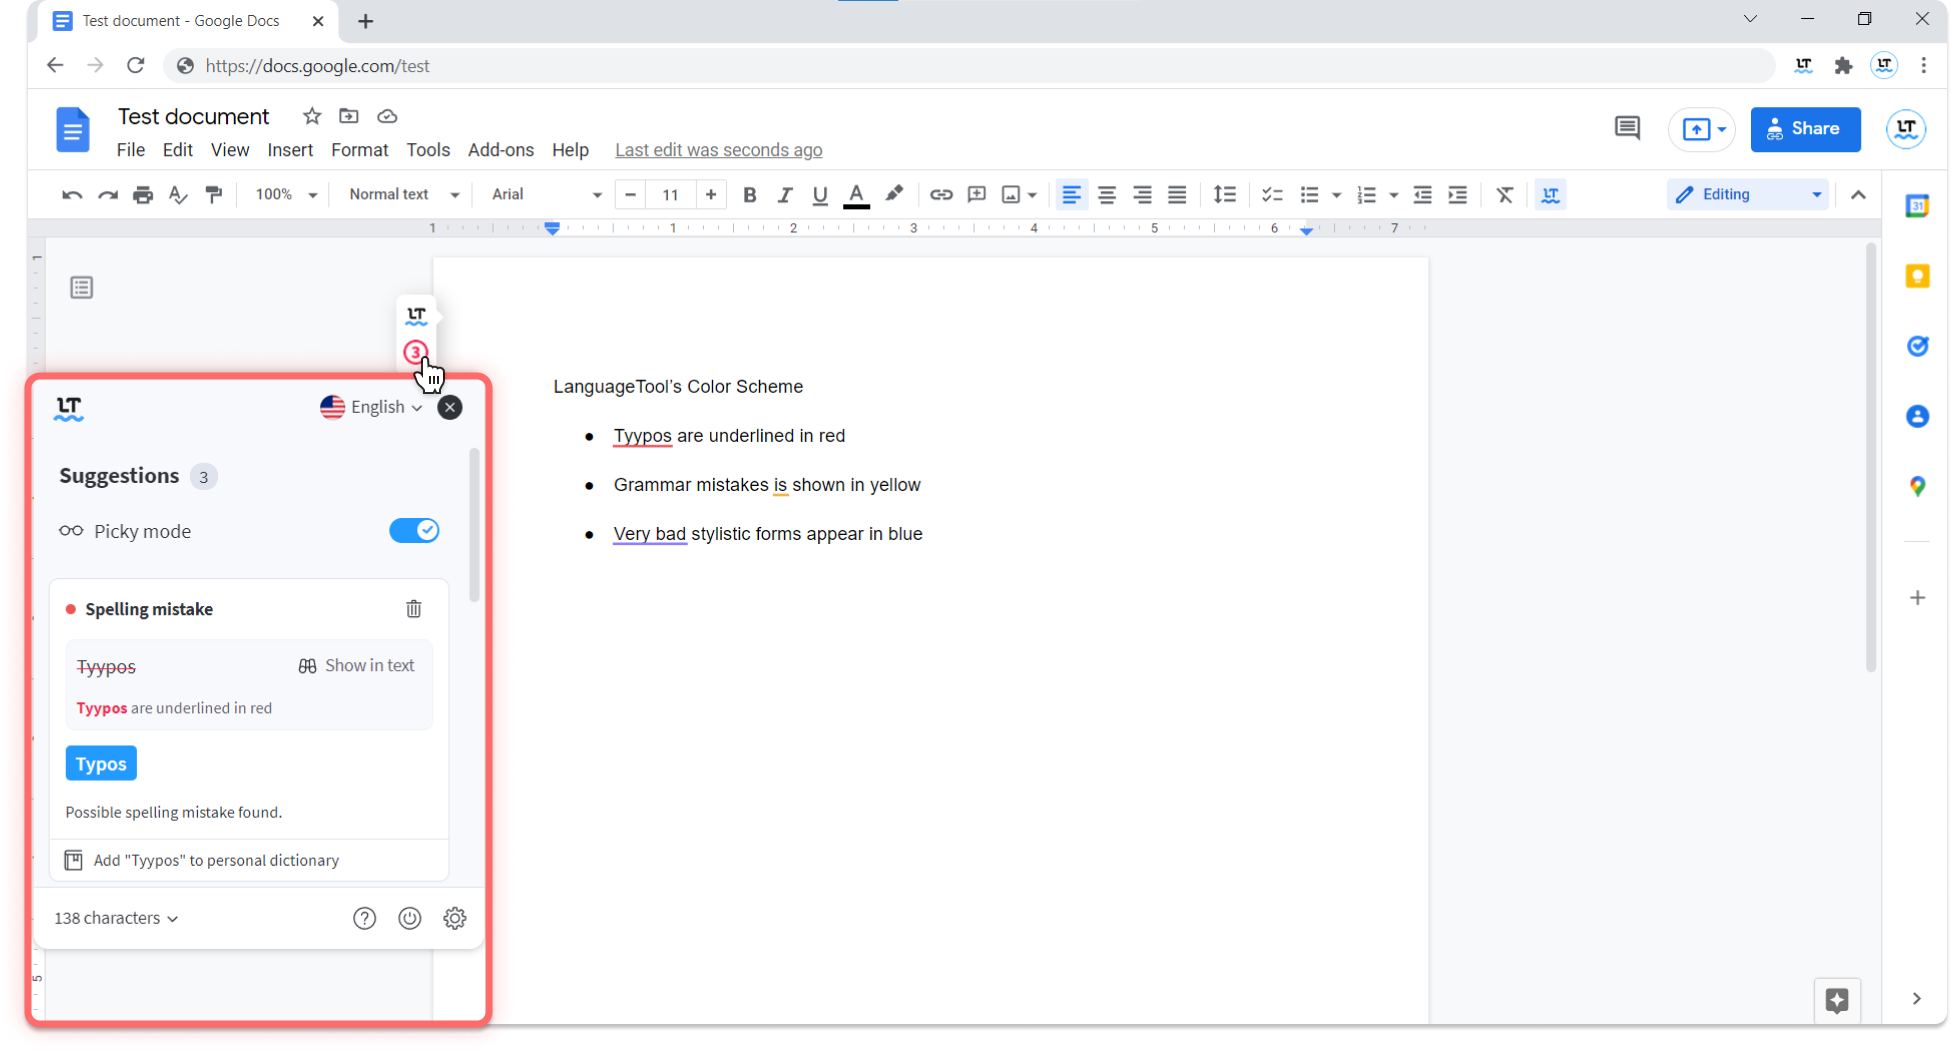Image resolution: width=1951 pixels, height=1052 pixels.
Task: Click LanguageTool power icon
Action: coord(410,918)
